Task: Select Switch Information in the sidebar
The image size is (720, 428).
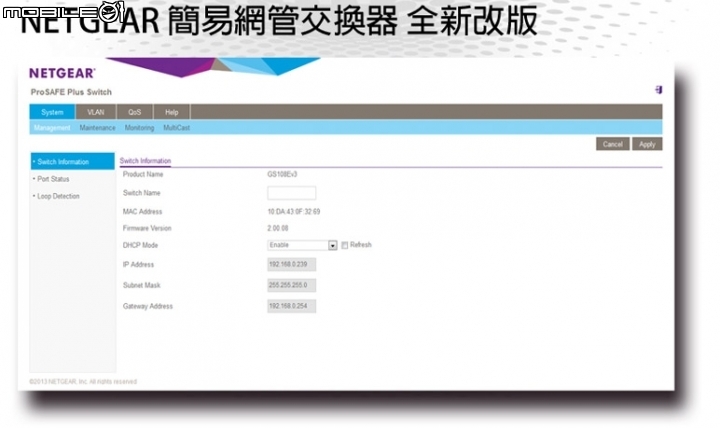Action: (73, 162)
